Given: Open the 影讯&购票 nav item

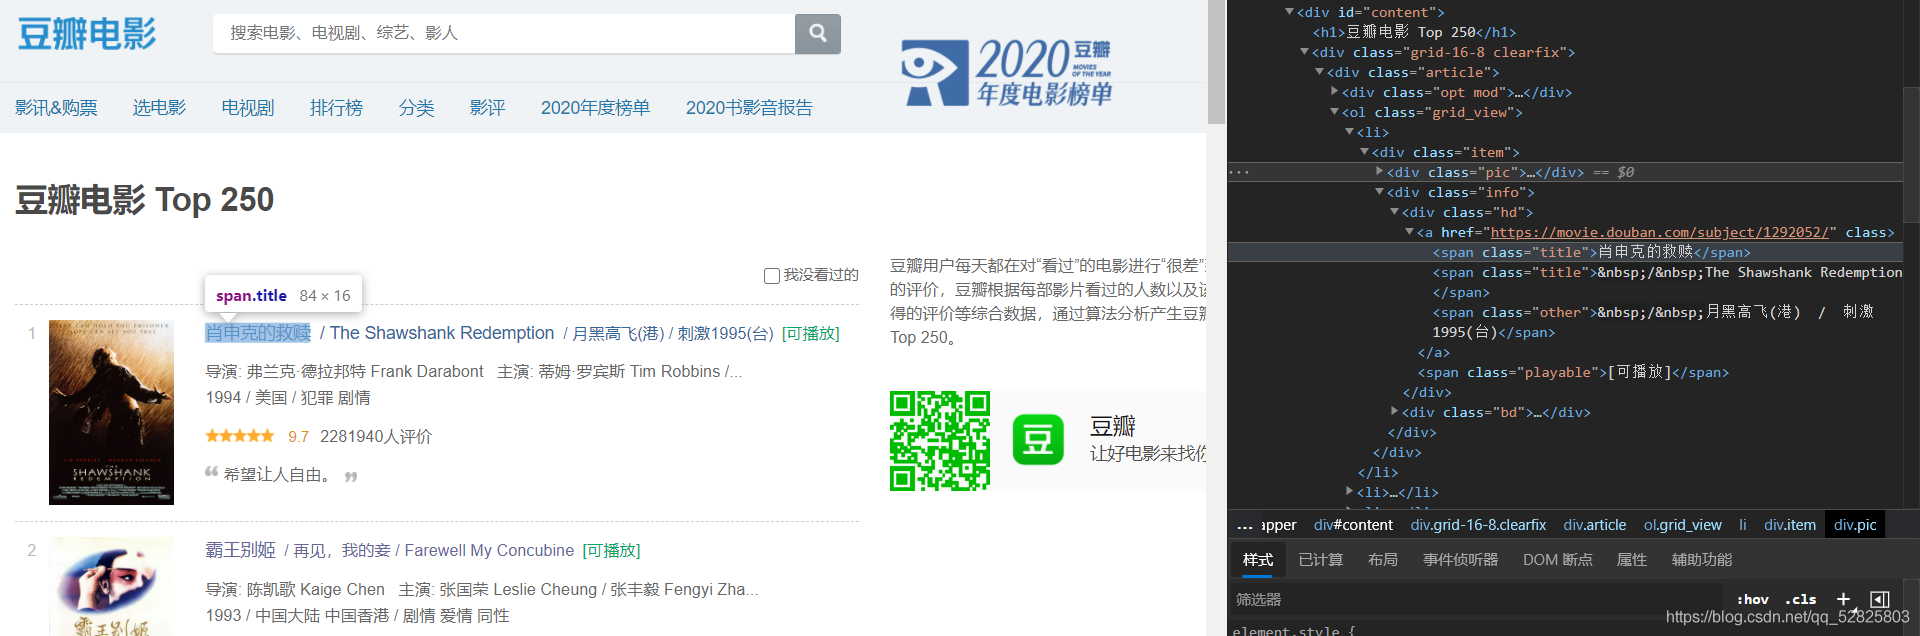Looking at the screenshot, I should [x=56, y=108].
